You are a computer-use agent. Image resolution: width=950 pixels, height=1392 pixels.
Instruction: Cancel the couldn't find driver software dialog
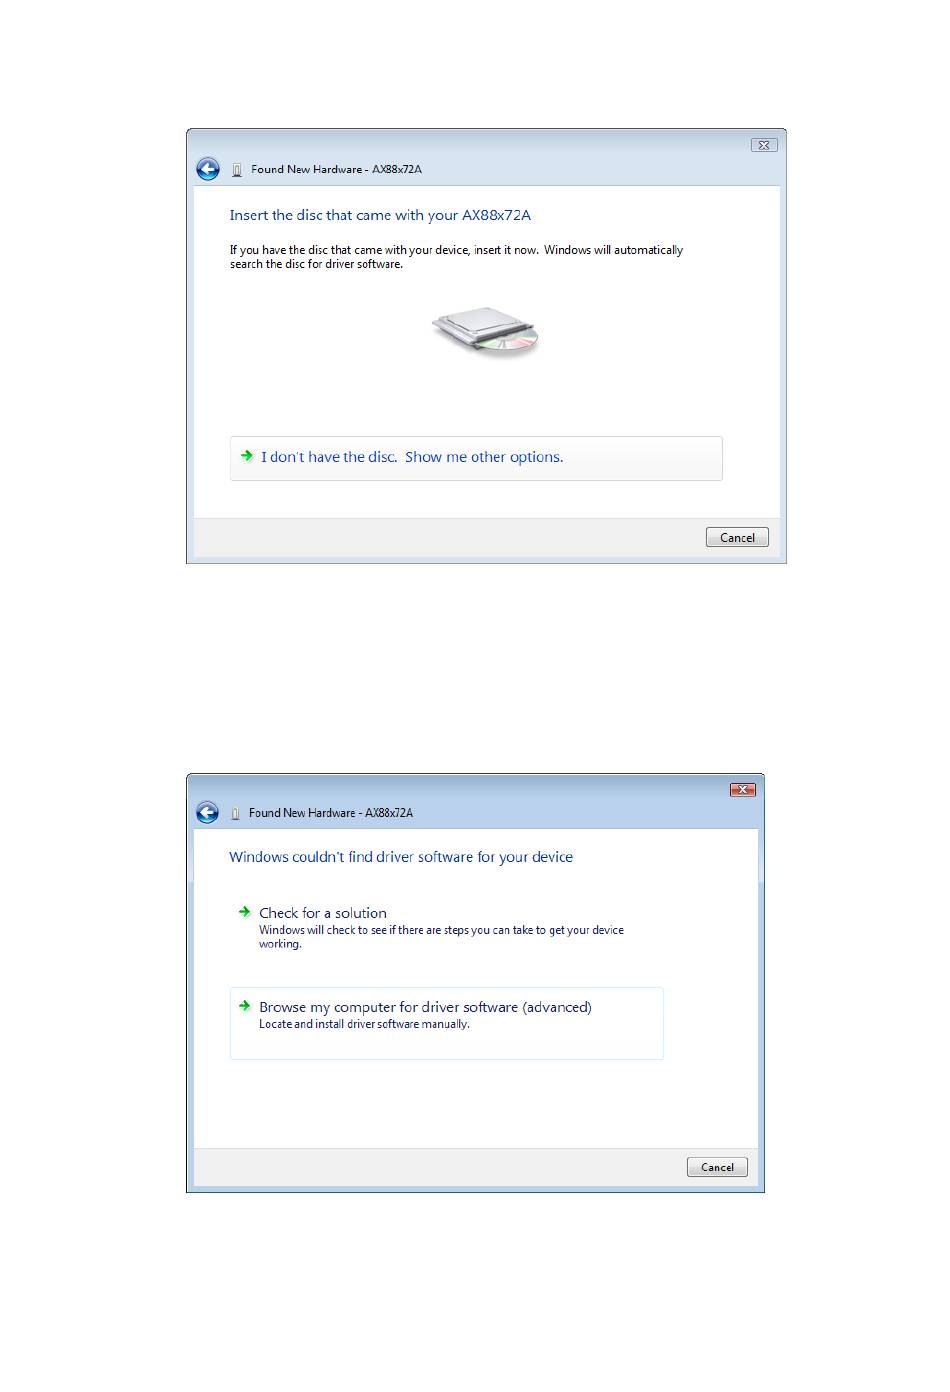(717, 1167)
